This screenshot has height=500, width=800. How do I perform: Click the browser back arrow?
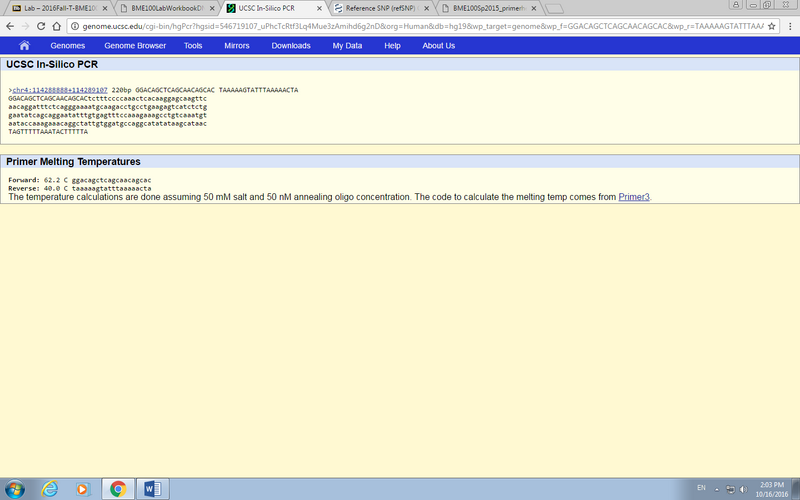(10, 25)
